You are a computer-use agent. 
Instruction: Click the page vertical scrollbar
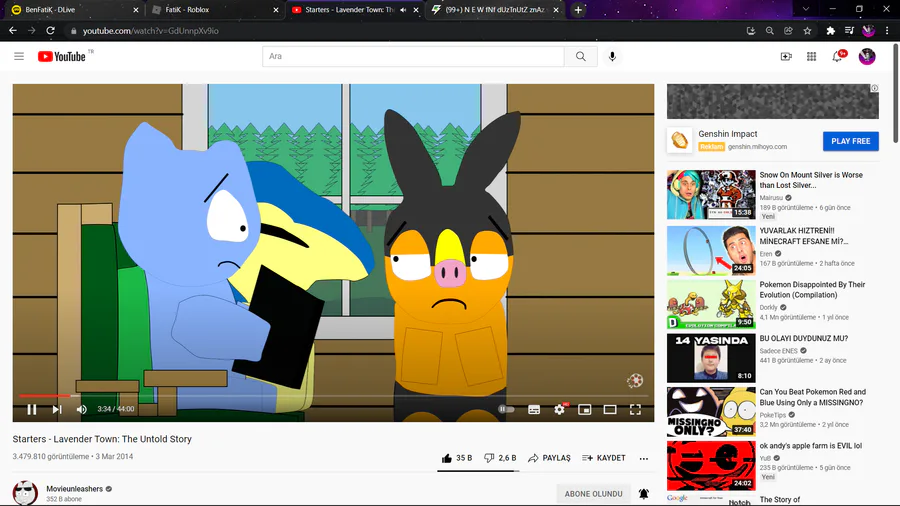pyautogui.click(x=896, y=94)
